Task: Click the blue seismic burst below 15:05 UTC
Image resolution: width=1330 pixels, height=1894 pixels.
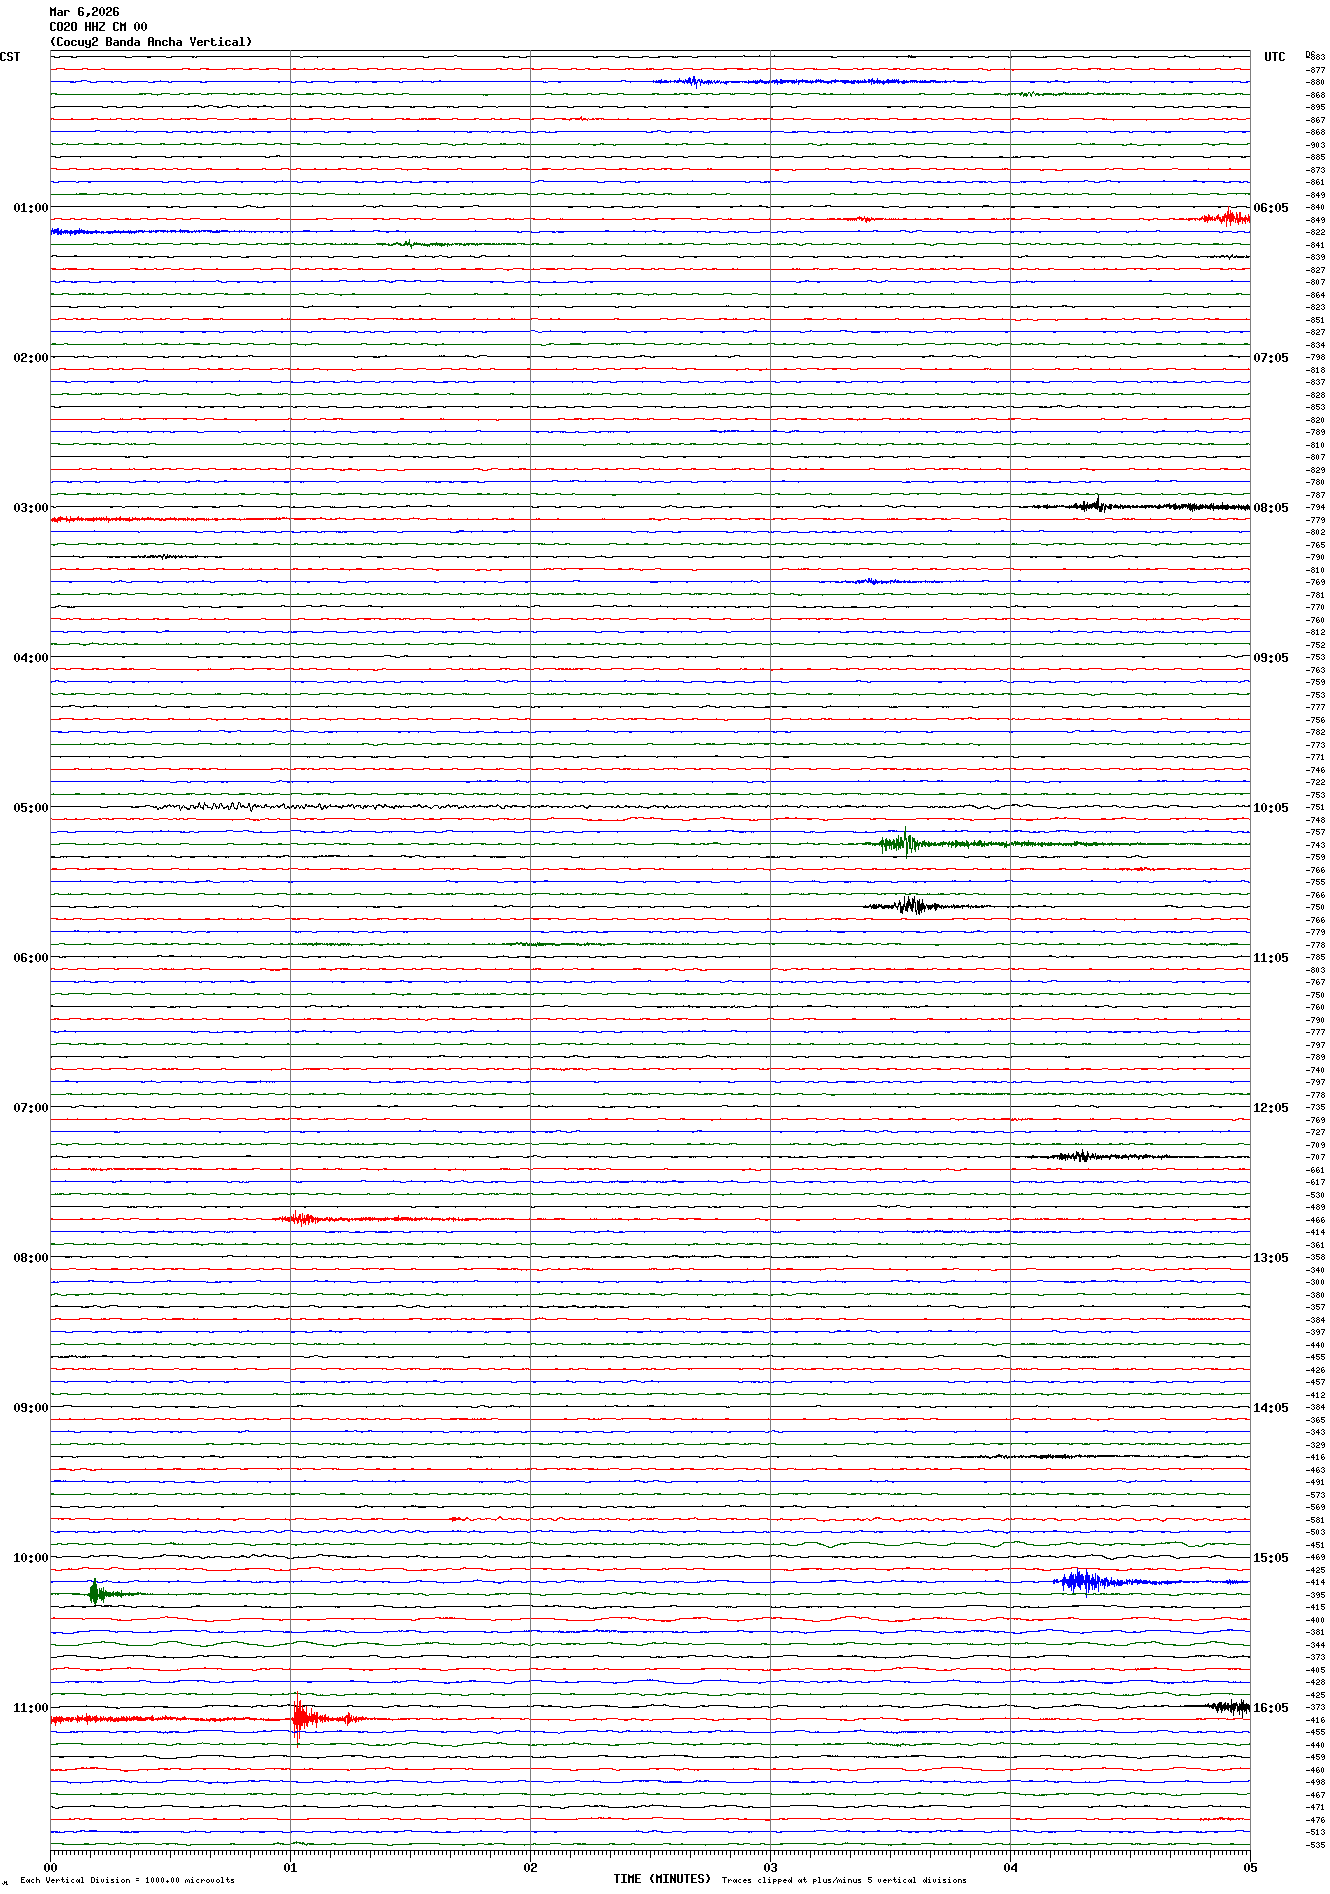Action: [x=1083, y=1582]
